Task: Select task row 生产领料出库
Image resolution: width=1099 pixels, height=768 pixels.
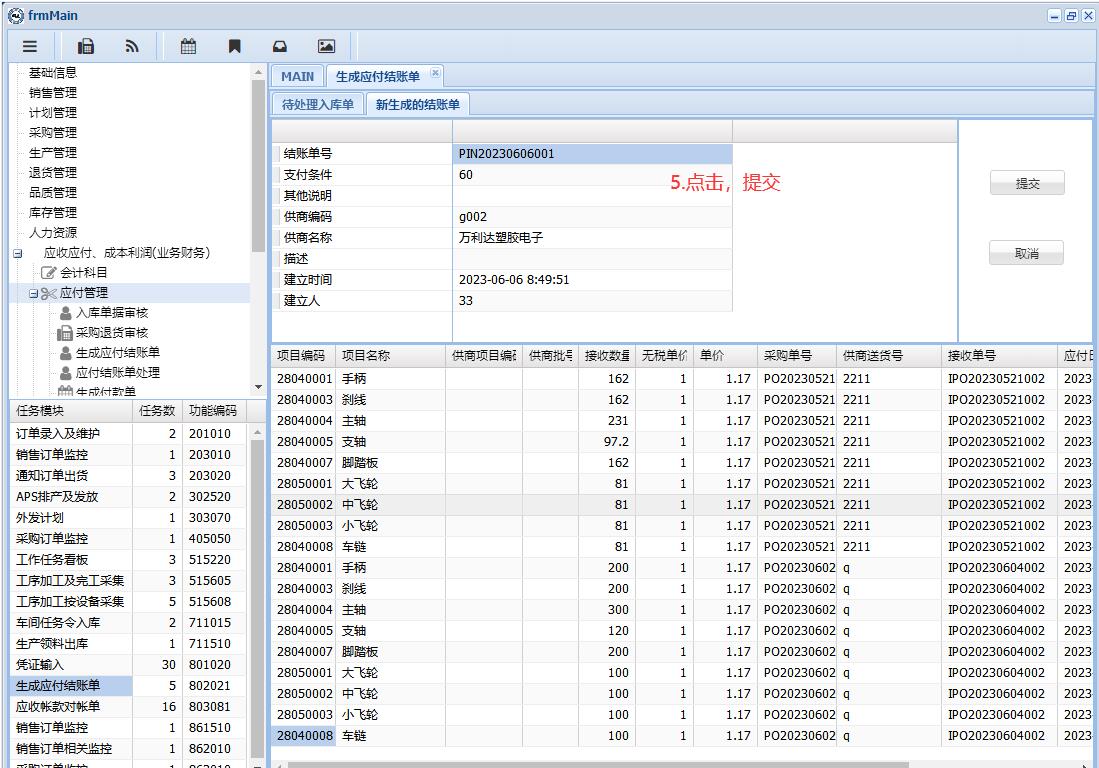Action: pyautogui.click(x=130, y=644)
